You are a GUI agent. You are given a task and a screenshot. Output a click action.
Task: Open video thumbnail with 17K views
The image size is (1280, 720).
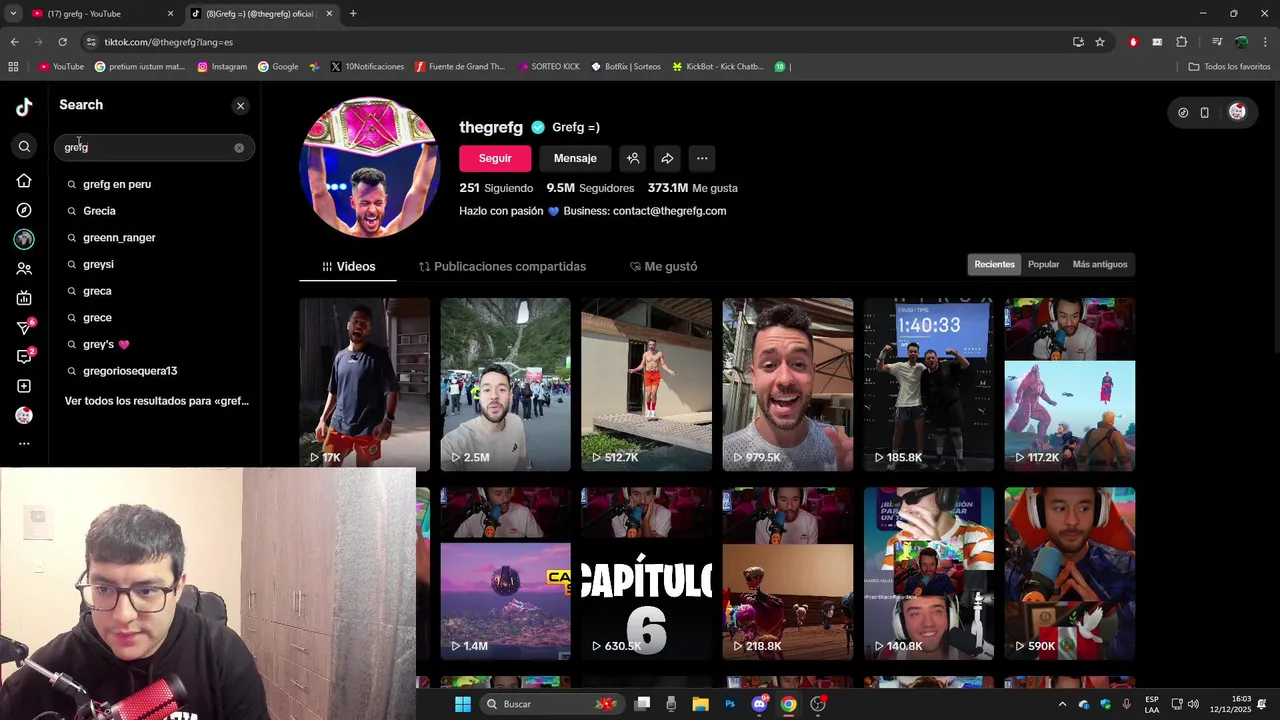[364, 384]
